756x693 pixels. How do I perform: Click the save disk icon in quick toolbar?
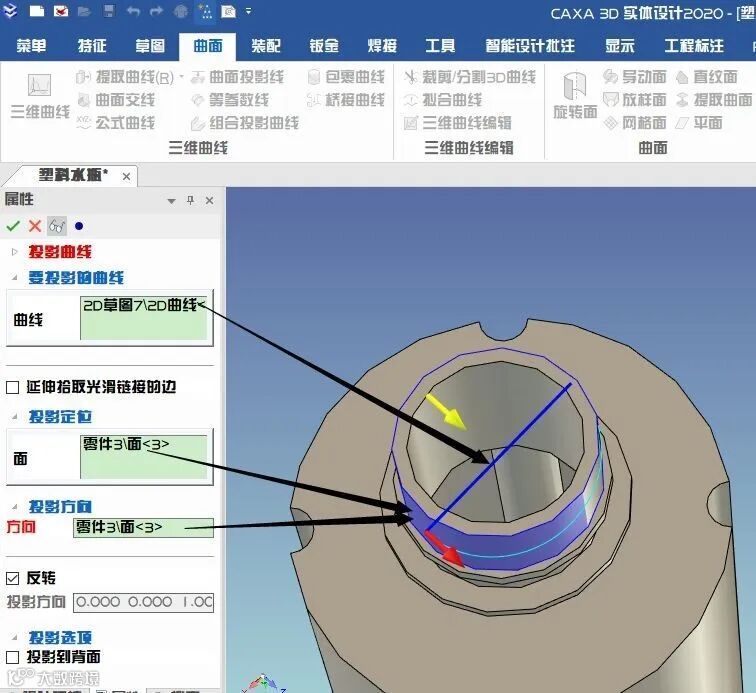[109, 11]
